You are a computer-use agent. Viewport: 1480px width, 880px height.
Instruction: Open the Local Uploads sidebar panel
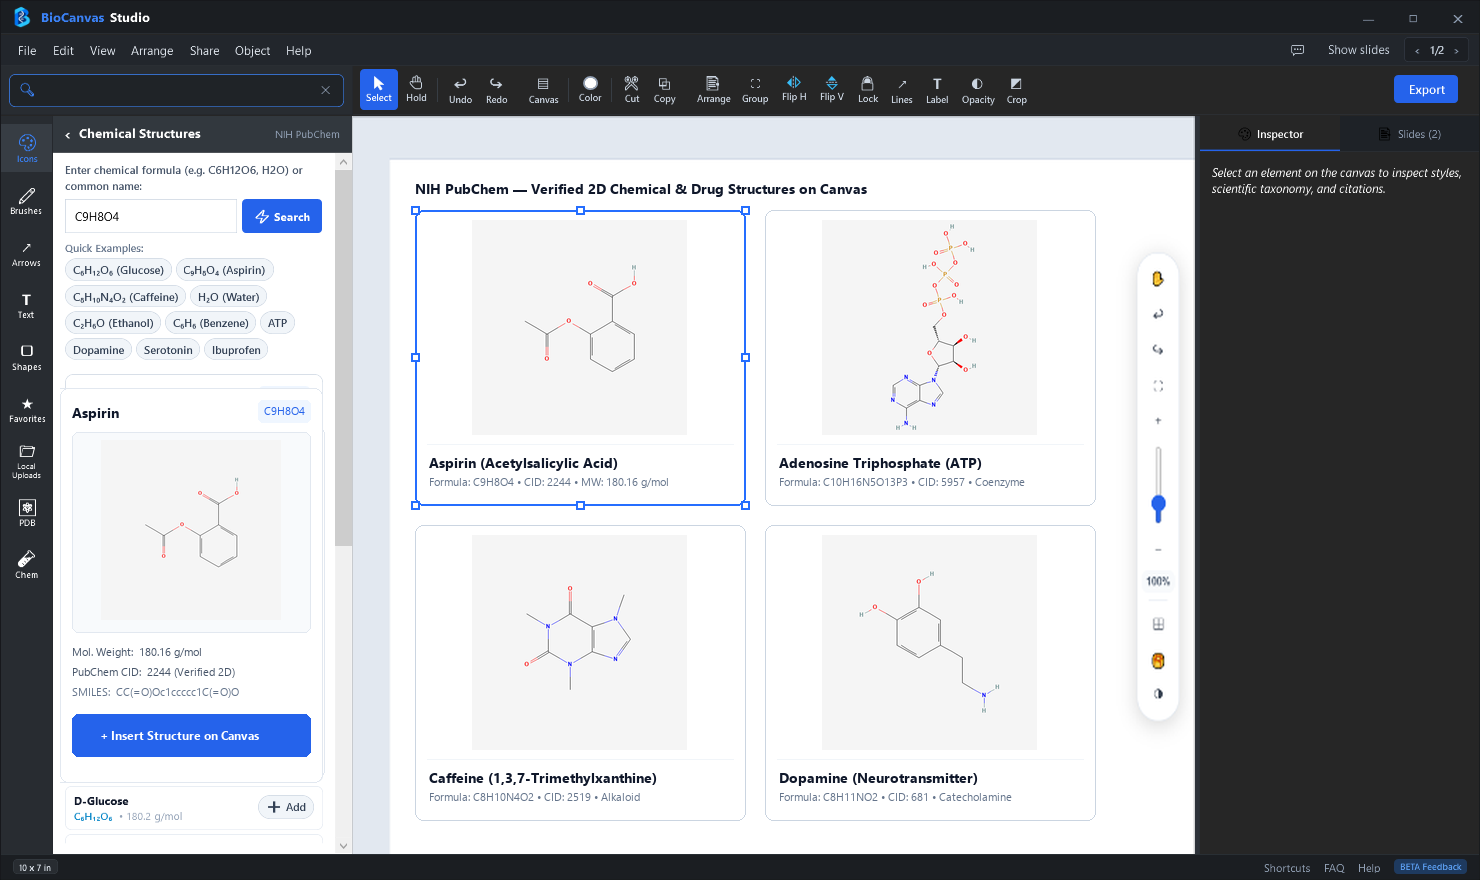pyautogui.click(x=27, y=461)
